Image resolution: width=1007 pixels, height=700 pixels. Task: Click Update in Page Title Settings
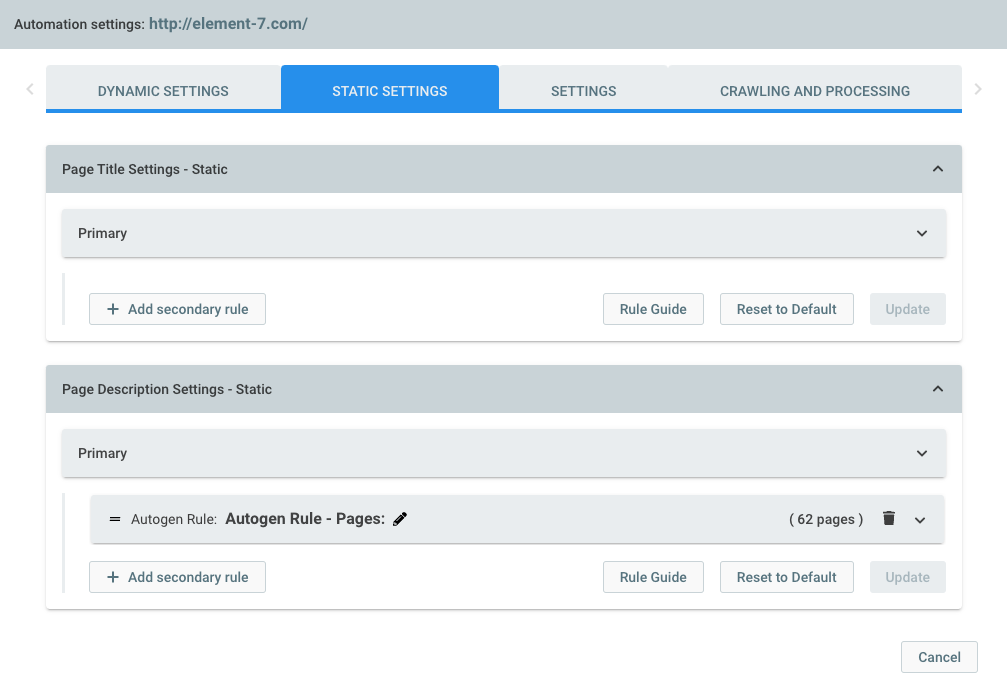[907, 309]
